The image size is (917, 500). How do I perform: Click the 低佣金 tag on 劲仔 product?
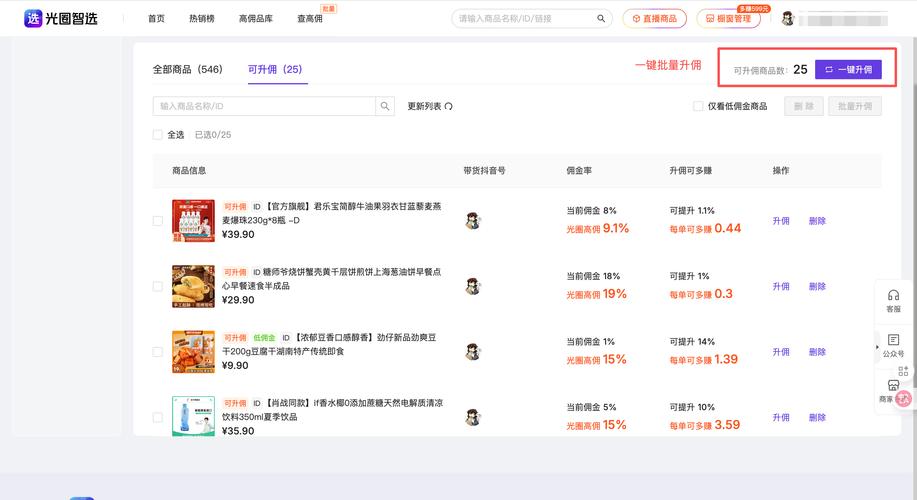(x=264, y=338)
